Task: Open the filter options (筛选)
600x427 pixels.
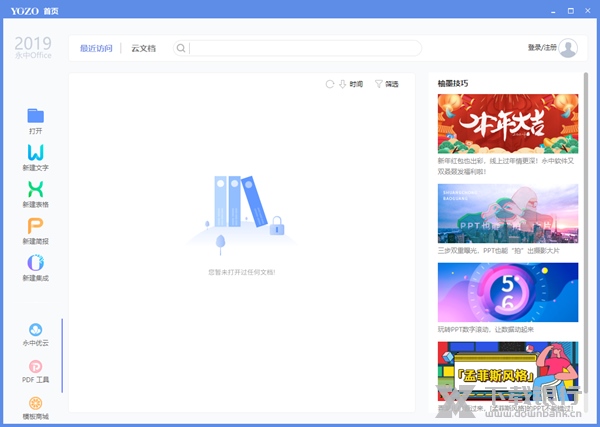Action: pos(386,84)
